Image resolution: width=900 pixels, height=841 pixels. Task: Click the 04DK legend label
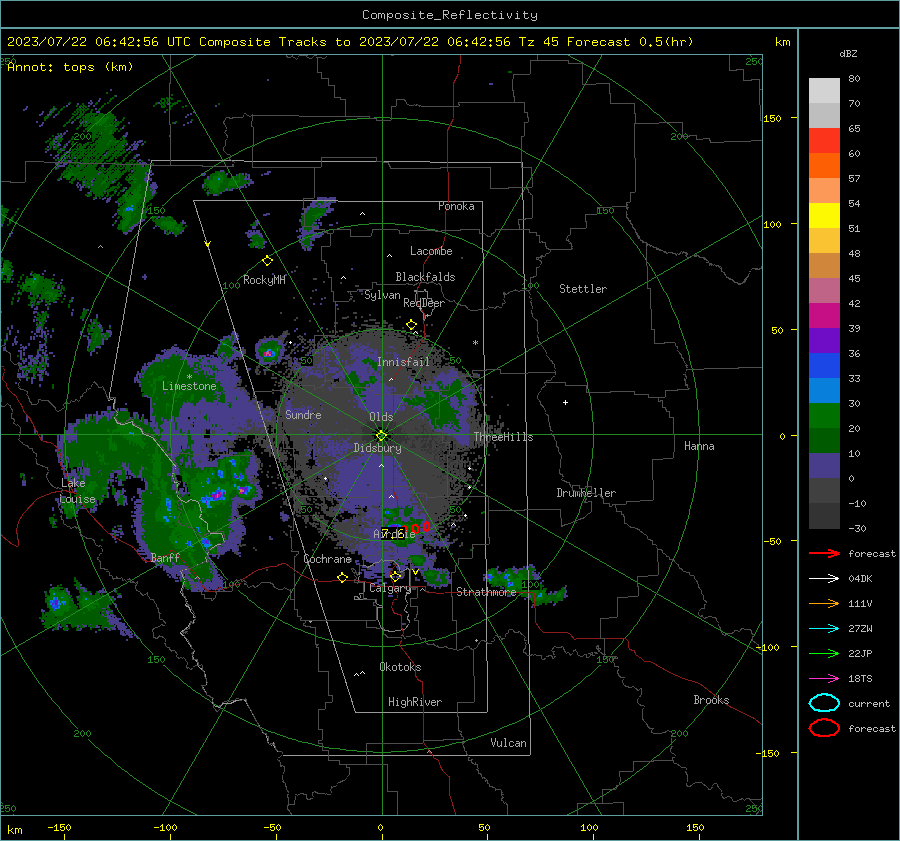(x=860, y=579)
